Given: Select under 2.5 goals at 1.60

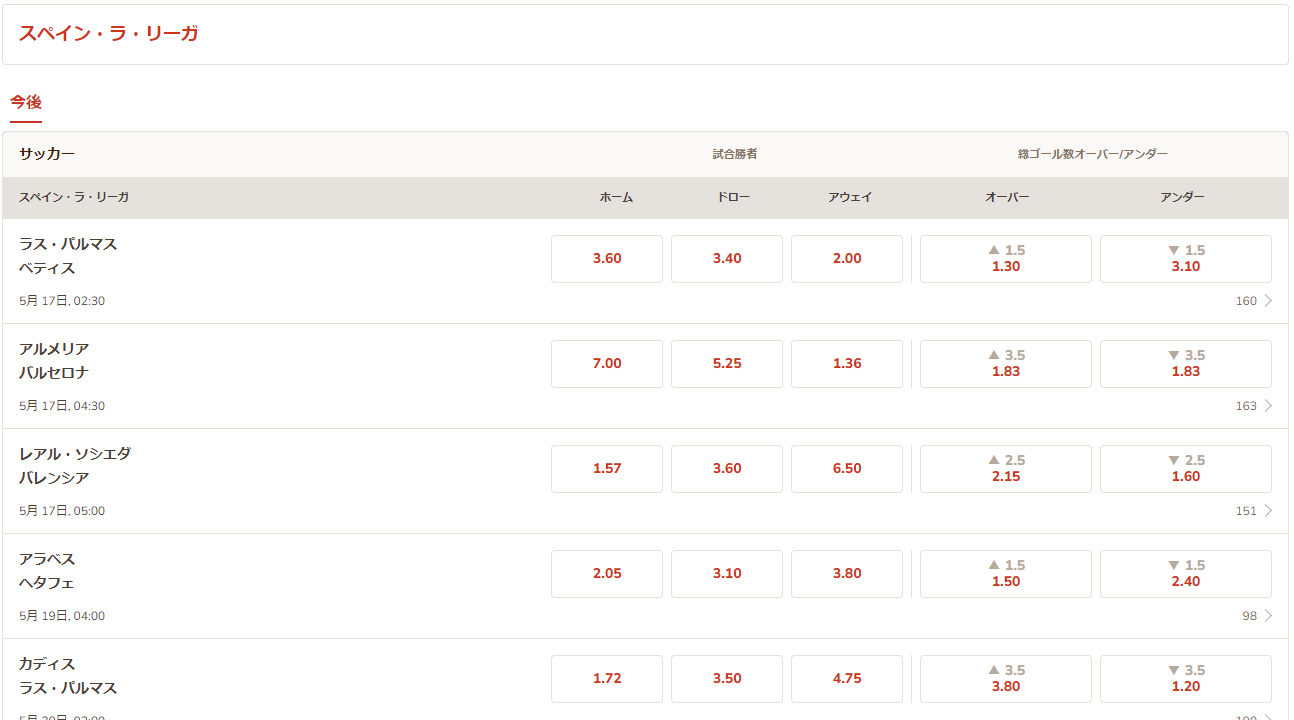Looking at the screenshot, I should [x=1186, y=469].
